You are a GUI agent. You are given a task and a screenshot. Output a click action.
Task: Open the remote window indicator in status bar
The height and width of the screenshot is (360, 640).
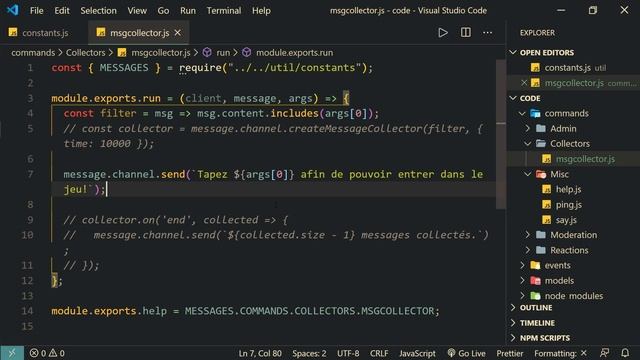[x=12, y=353]
